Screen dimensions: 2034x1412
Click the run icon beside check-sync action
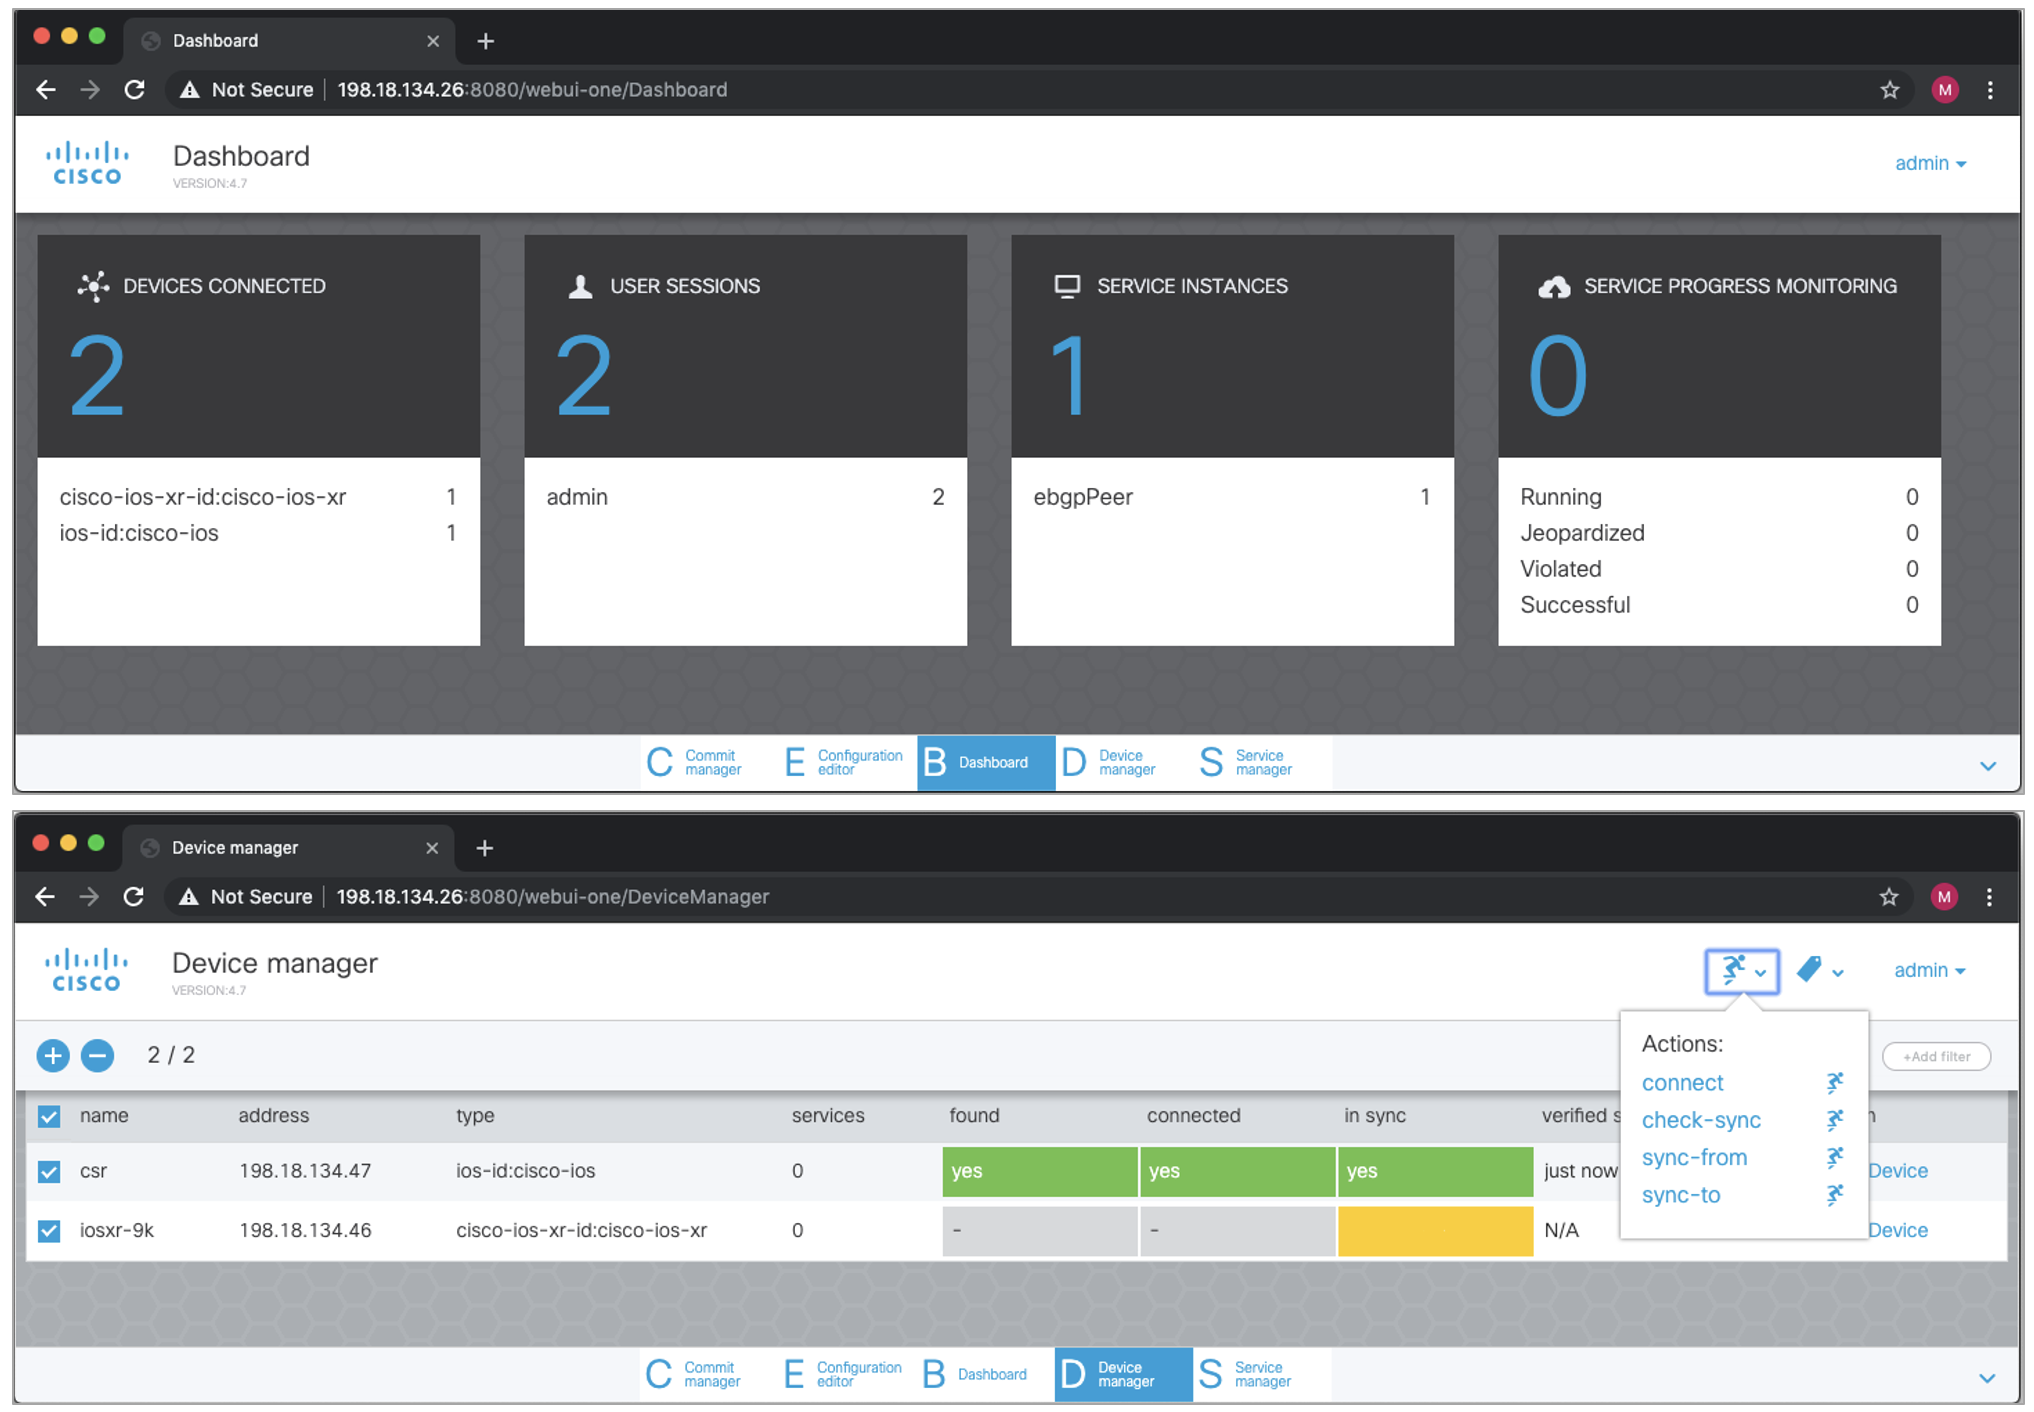(1834, 1120)
